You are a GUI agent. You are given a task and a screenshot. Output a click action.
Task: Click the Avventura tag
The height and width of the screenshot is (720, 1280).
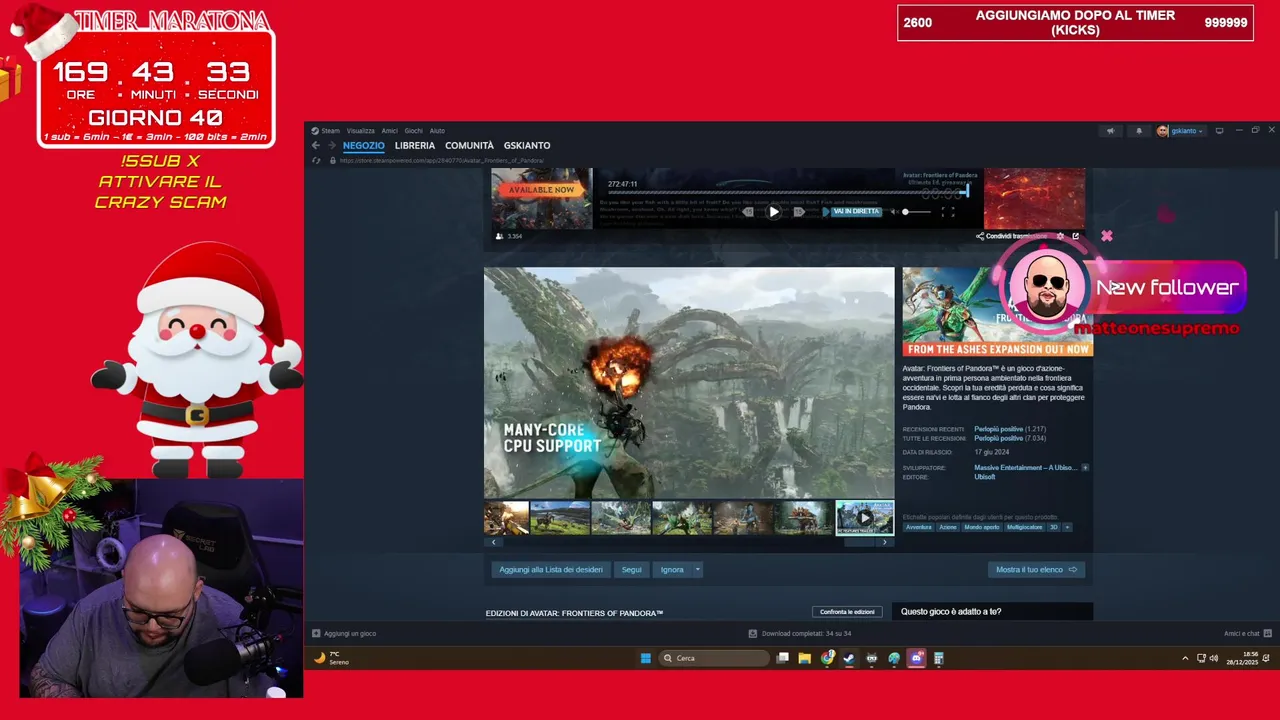point(918,527)
